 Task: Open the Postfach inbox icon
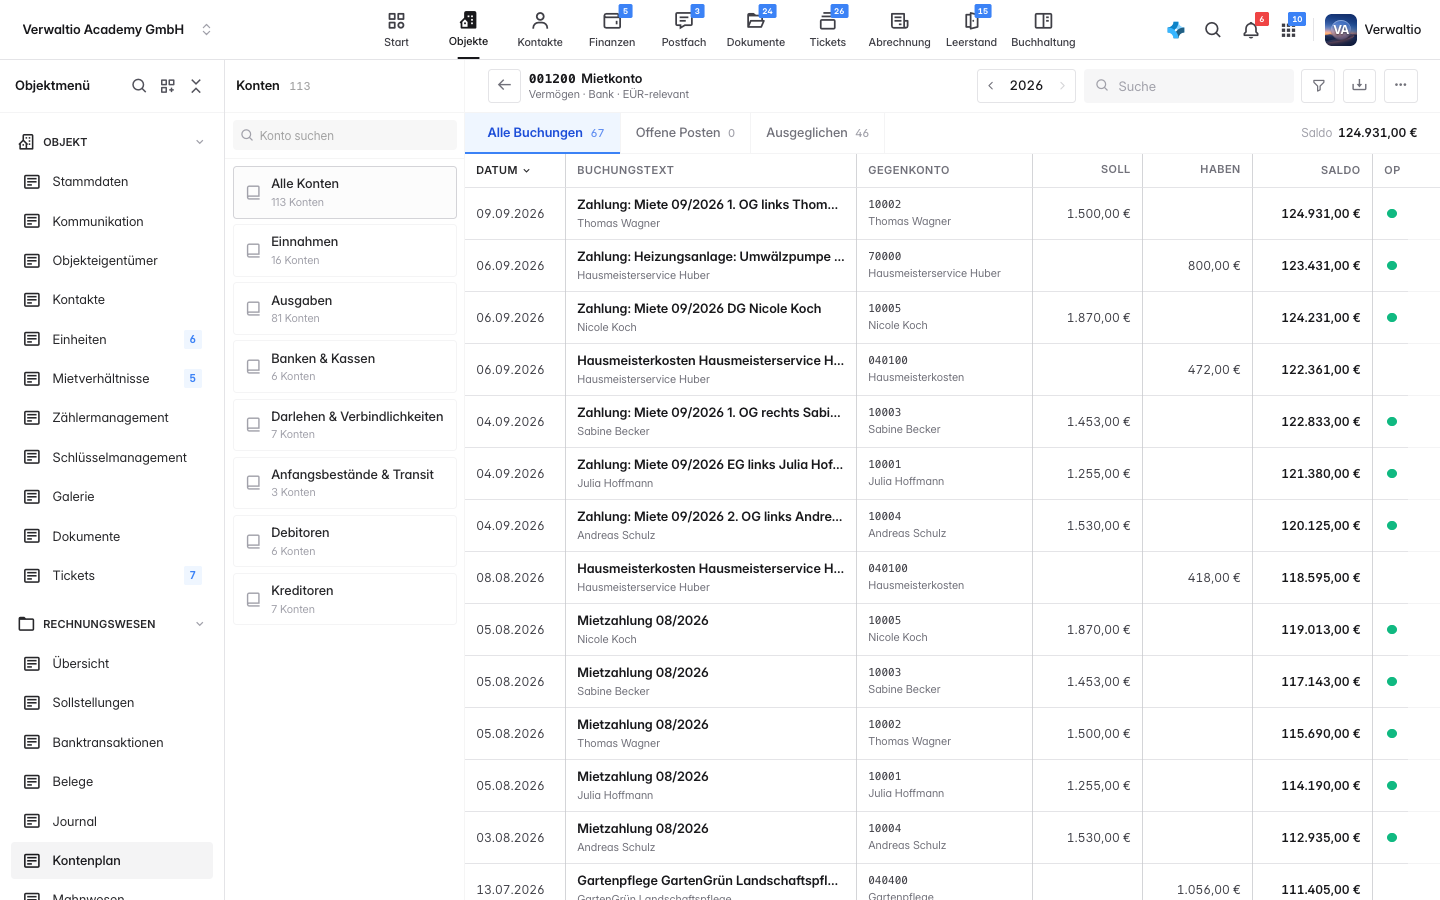coord(684,29)
